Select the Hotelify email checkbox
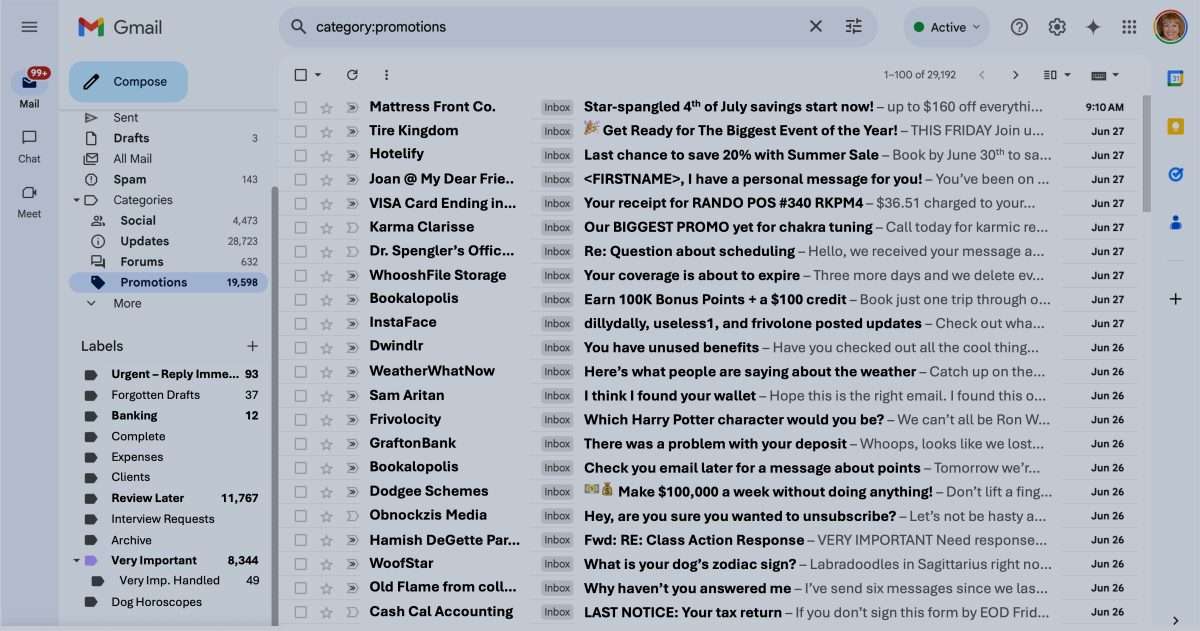Image resolution: width=1200 pixels, height=631 pixels. click(x=301, y=155)
